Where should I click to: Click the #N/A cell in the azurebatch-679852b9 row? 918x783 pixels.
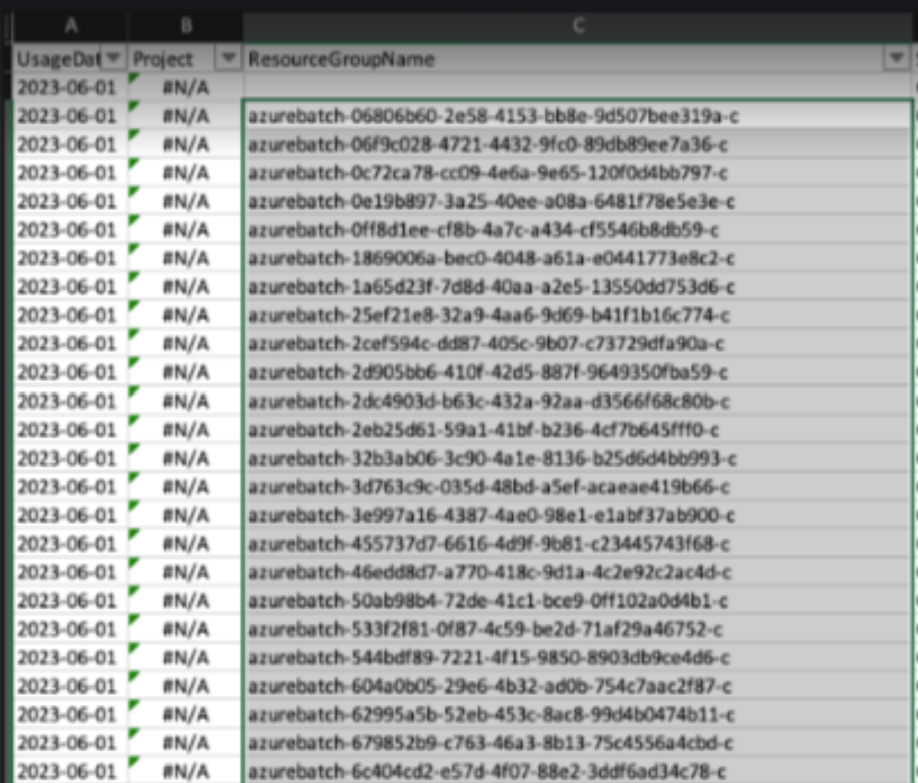tap(186, 743)
